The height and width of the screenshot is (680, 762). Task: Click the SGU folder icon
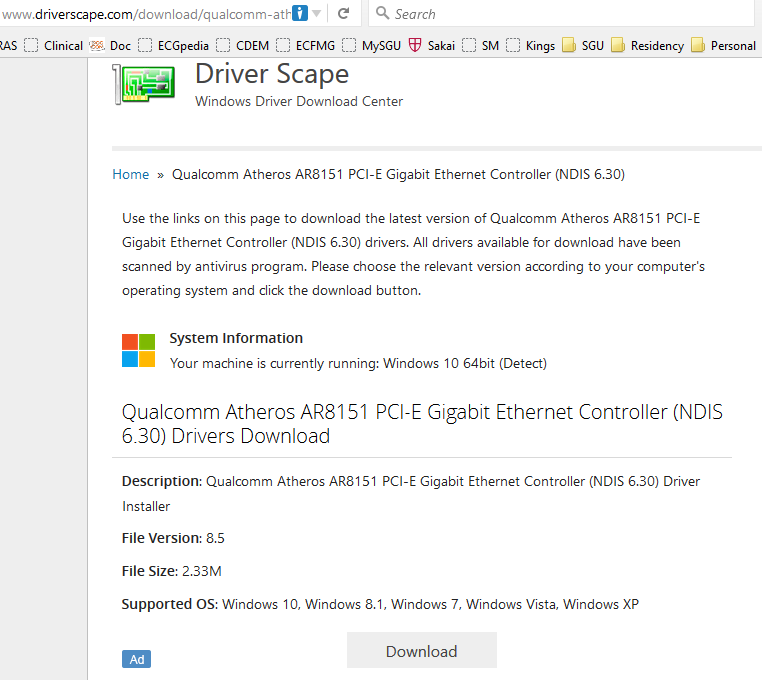pos(569,45)
